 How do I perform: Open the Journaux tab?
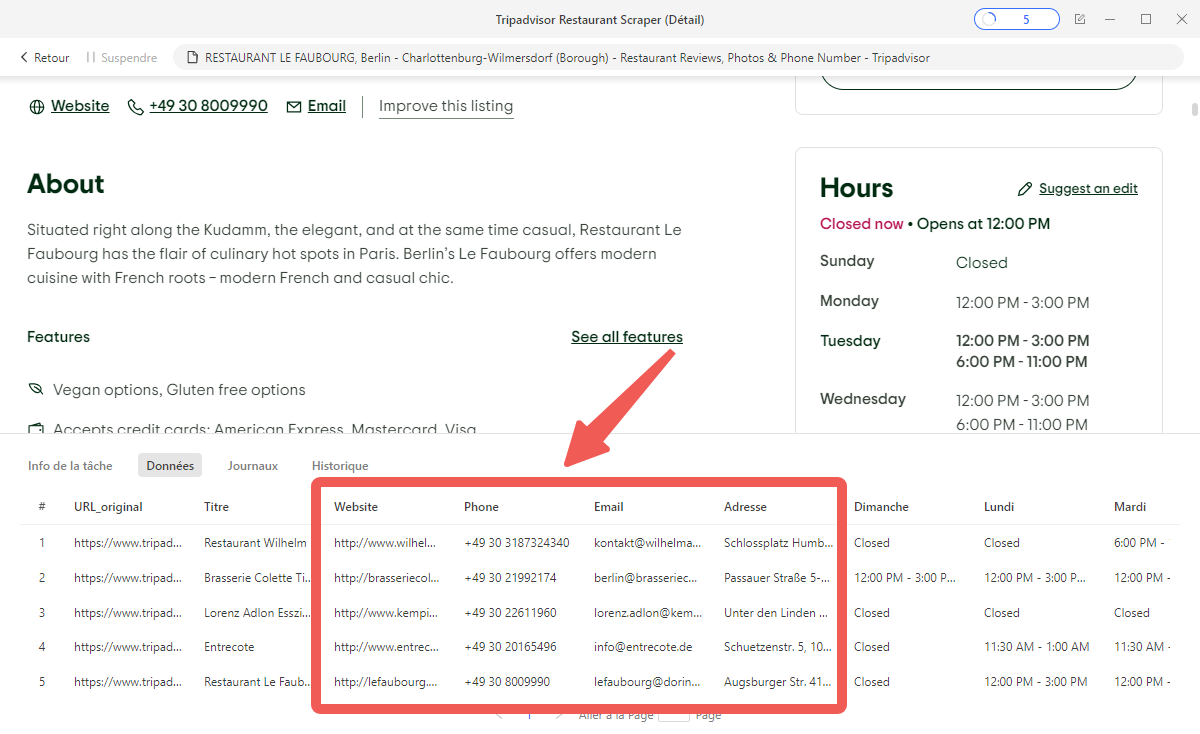click(x=252, y=465)
